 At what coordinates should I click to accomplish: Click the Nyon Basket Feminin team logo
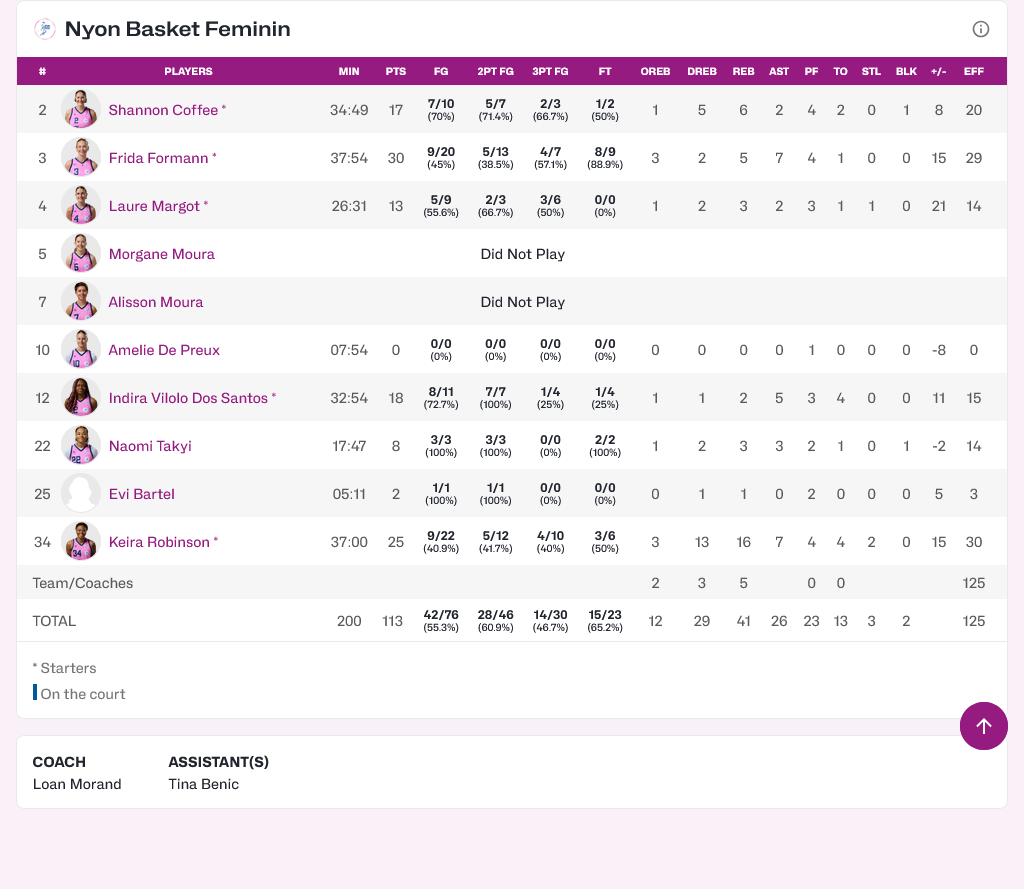click(x=45, y=29)
